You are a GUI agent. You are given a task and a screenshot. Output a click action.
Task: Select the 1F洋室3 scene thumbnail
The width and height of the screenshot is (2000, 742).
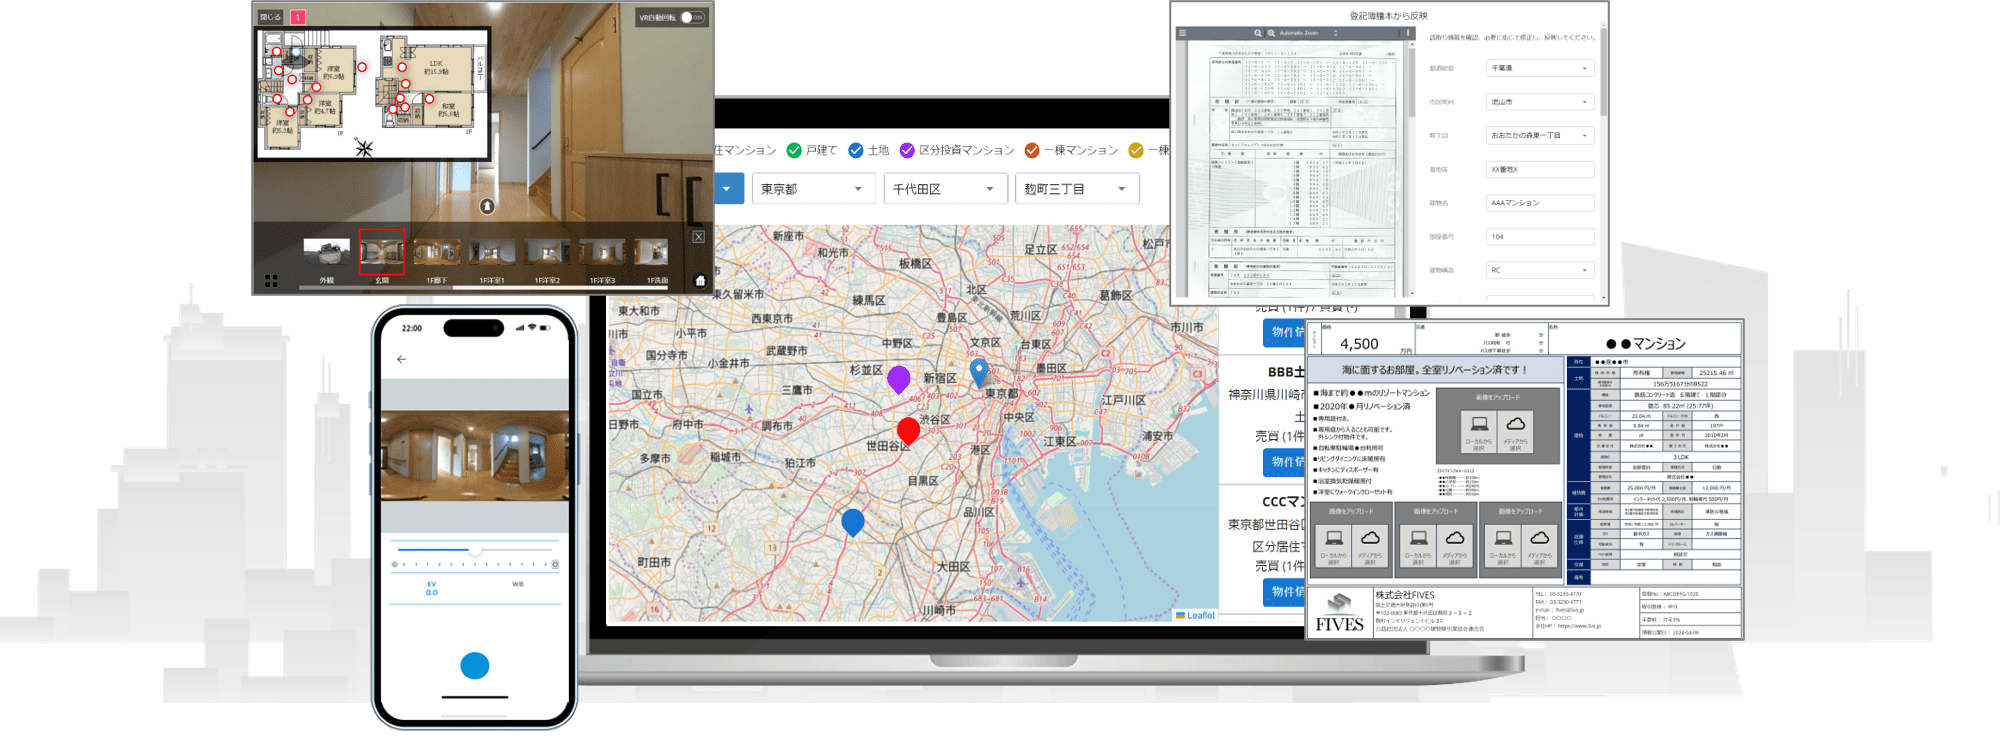point(602,252)
